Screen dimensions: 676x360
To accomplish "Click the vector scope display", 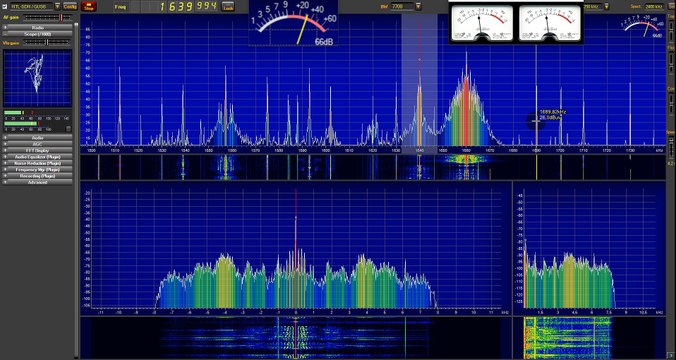I will (x=38, y=78).
